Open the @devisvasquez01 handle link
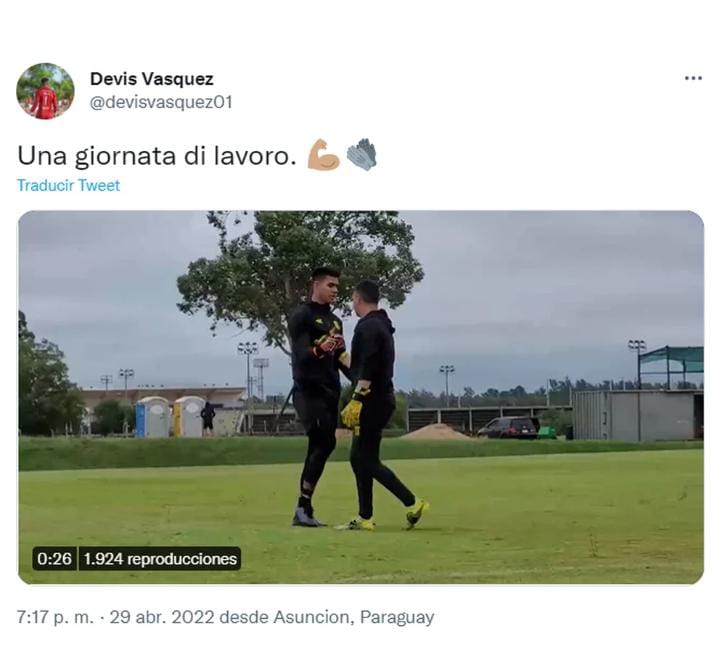Viewport: 720px width, 658px height. 161,102
